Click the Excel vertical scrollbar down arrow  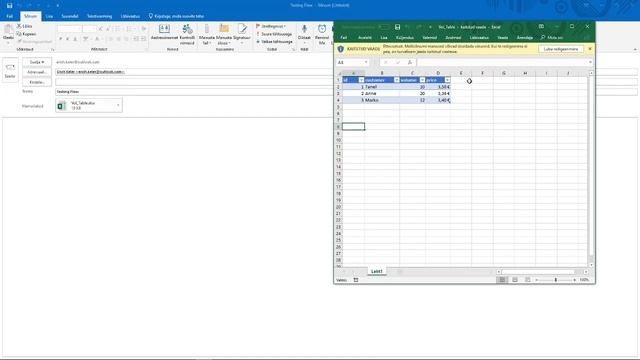coord(591,265)
